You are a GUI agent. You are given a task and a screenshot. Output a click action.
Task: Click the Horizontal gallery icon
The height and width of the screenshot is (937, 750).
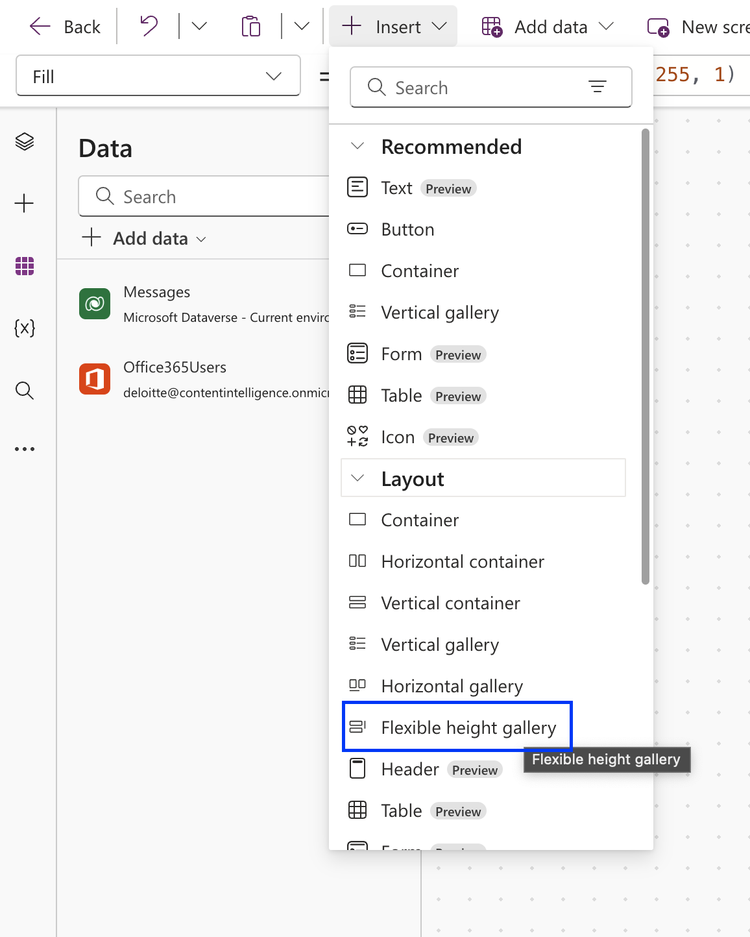pyautogui.click(x=357, y=685)
